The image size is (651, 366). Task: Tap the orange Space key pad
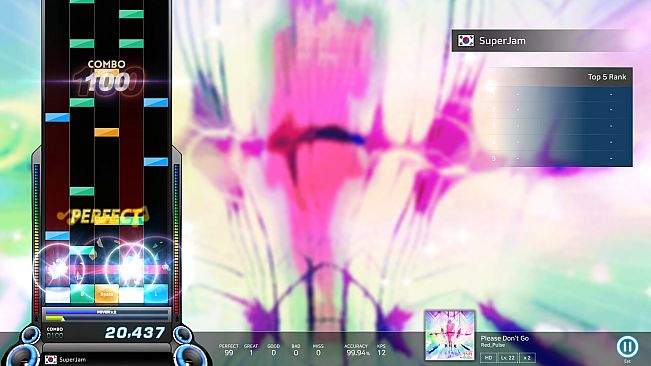[107, 294]
